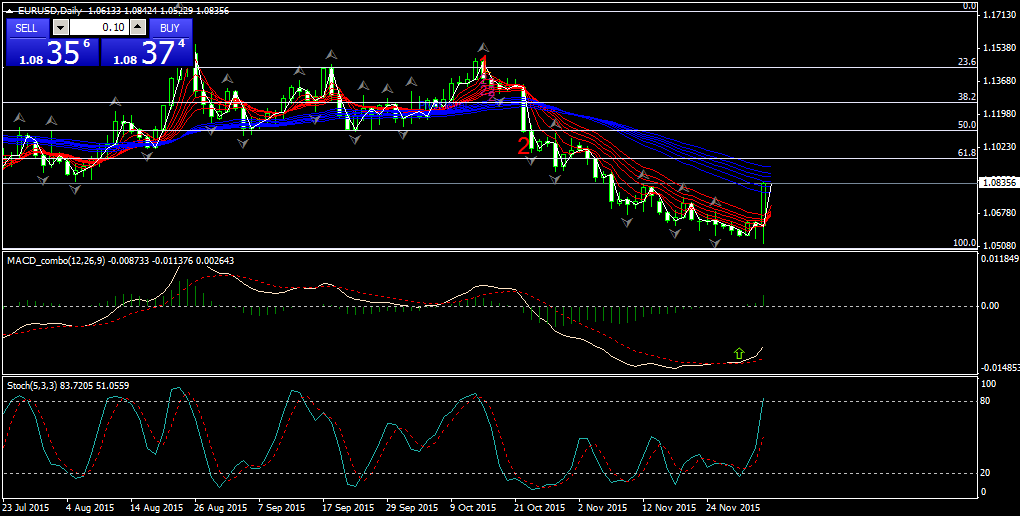Click price scale value 1.13680
Screen dimensions: 1020x516
[1000, 81]
